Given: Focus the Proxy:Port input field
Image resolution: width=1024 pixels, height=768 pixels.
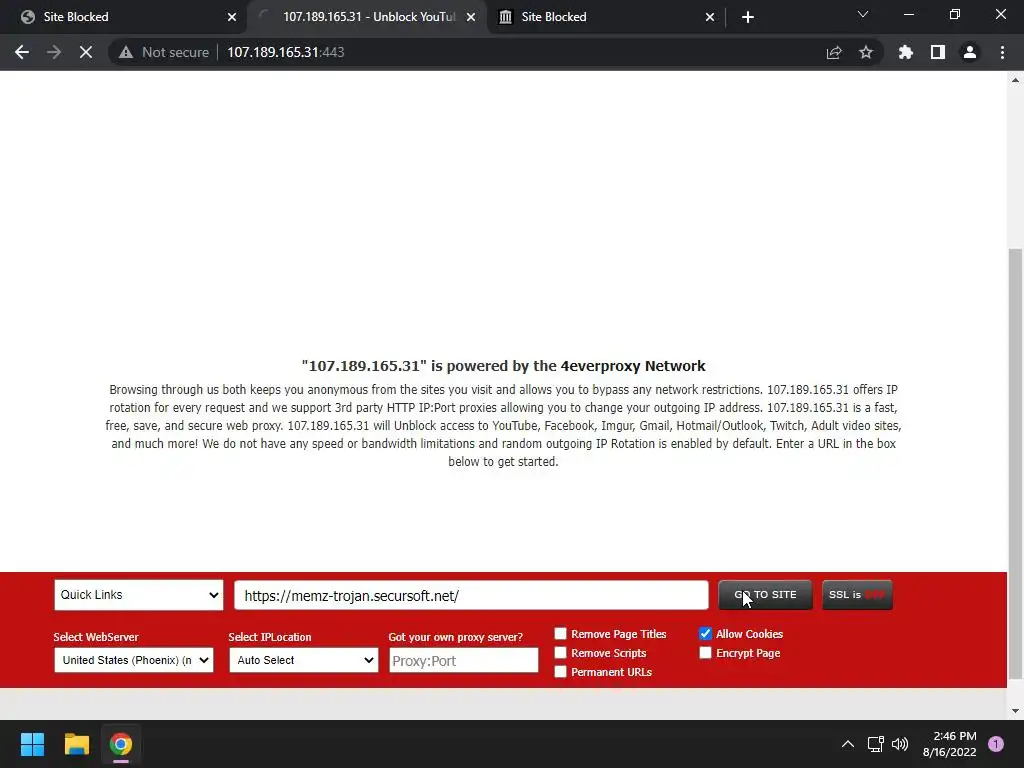Looking at the screenshot, I should (x=463, y=660).
